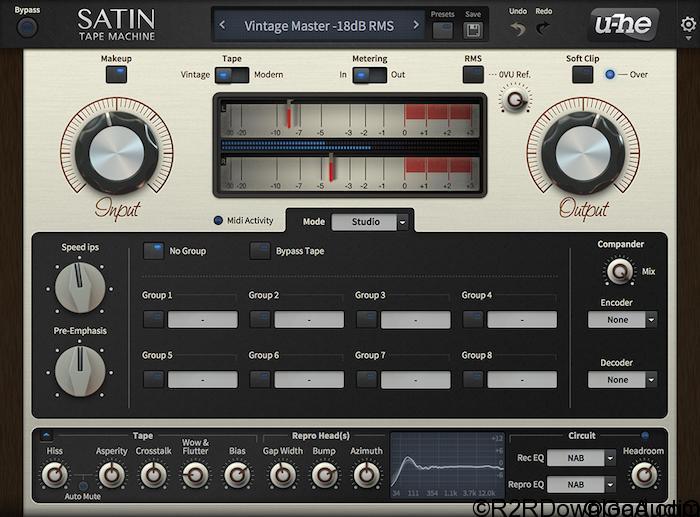Image resolution: width=700 pixels, height=517 pixels.
Task: Click the Bump knob
Action: [x=325, y=475]
